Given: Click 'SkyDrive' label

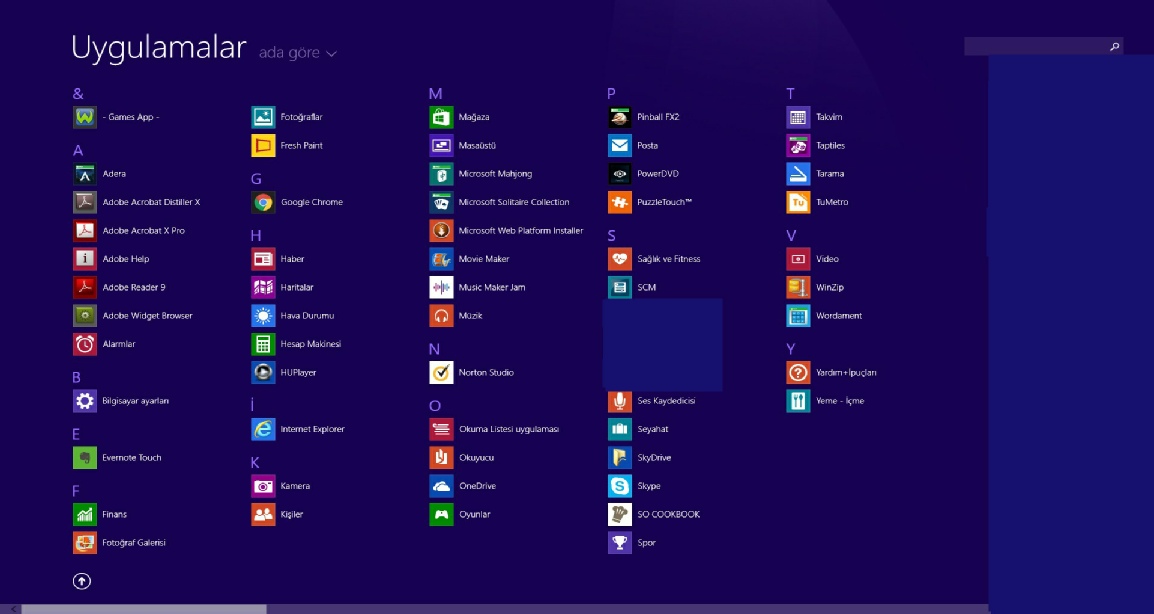Looking at the screenshot, I should point(654,458).
